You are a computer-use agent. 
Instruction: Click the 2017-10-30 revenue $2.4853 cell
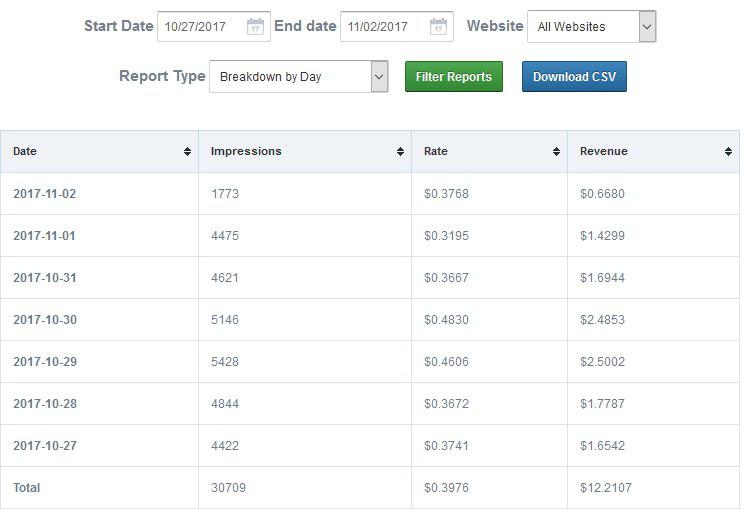602,320
